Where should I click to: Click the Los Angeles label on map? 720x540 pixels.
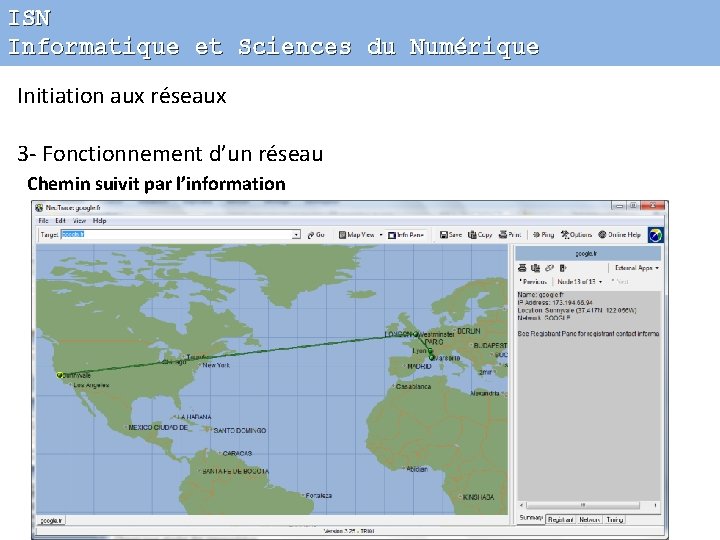pyautogui.click(x=91, y=385)
